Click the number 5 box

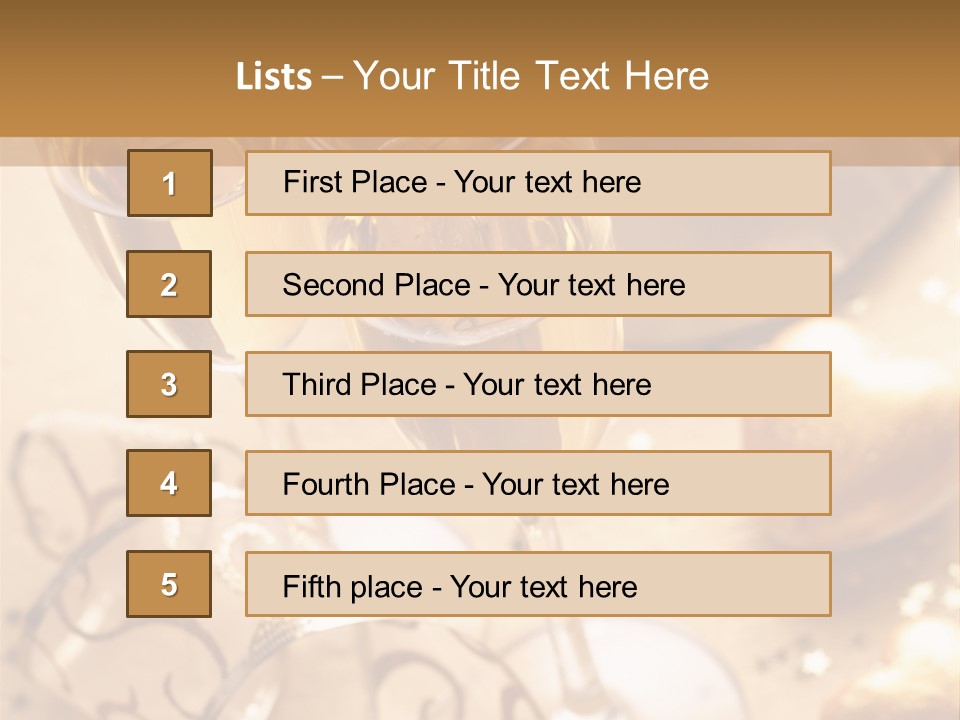(x=169, y=584)
